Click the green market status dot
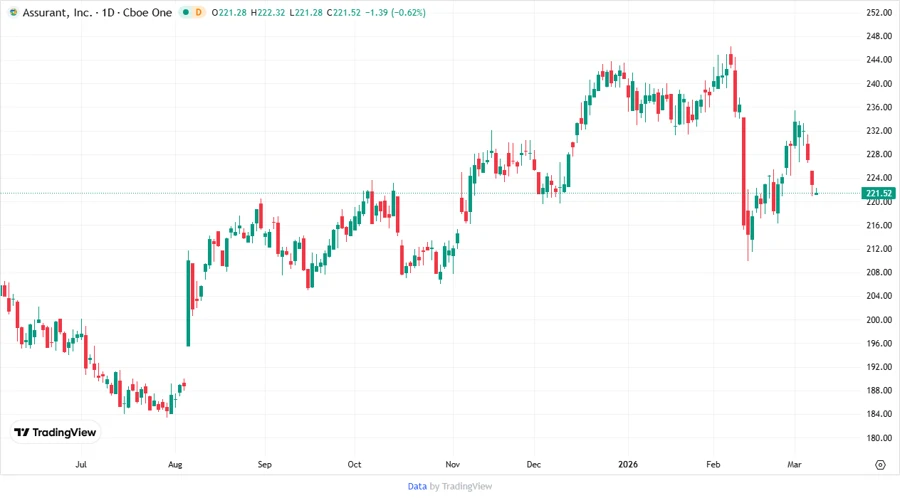Image resolution: width=900 pixels, height=498 pixels. coord(185,12)
